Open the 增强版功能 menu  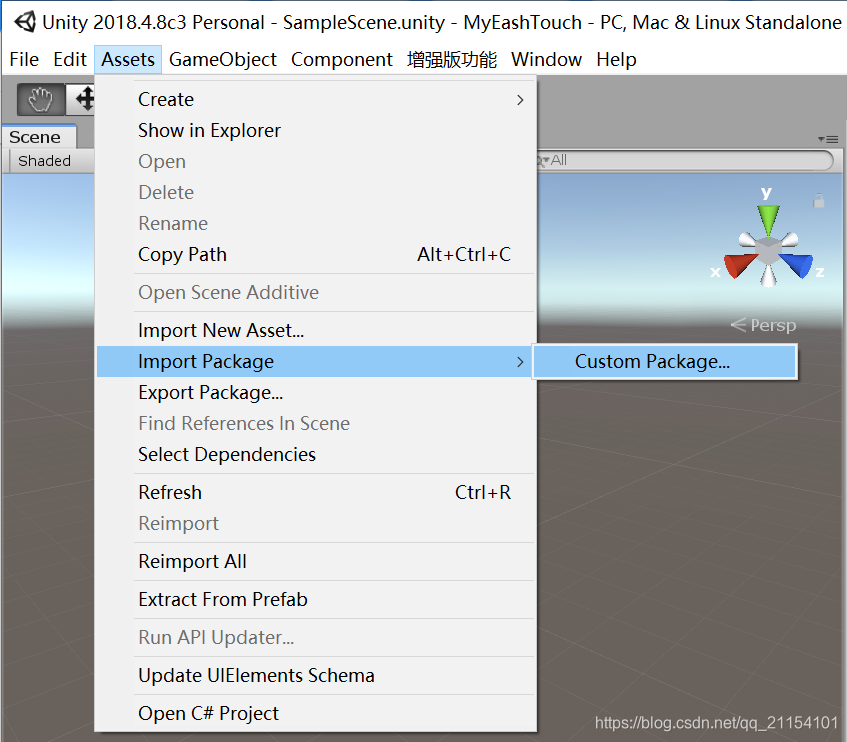click(453, 60)
